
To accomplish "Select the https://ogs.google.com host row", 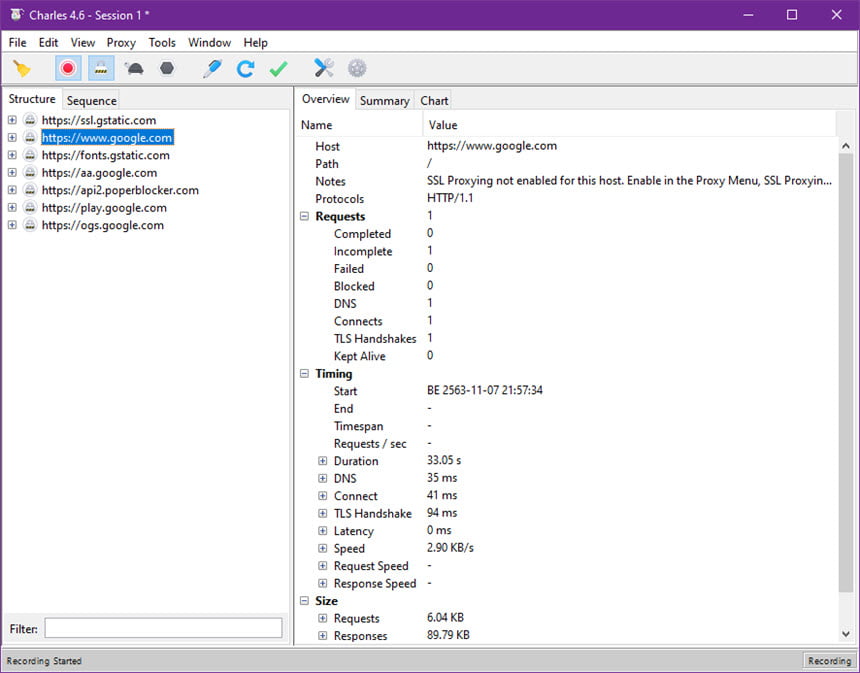I will (x=103, y=225).
